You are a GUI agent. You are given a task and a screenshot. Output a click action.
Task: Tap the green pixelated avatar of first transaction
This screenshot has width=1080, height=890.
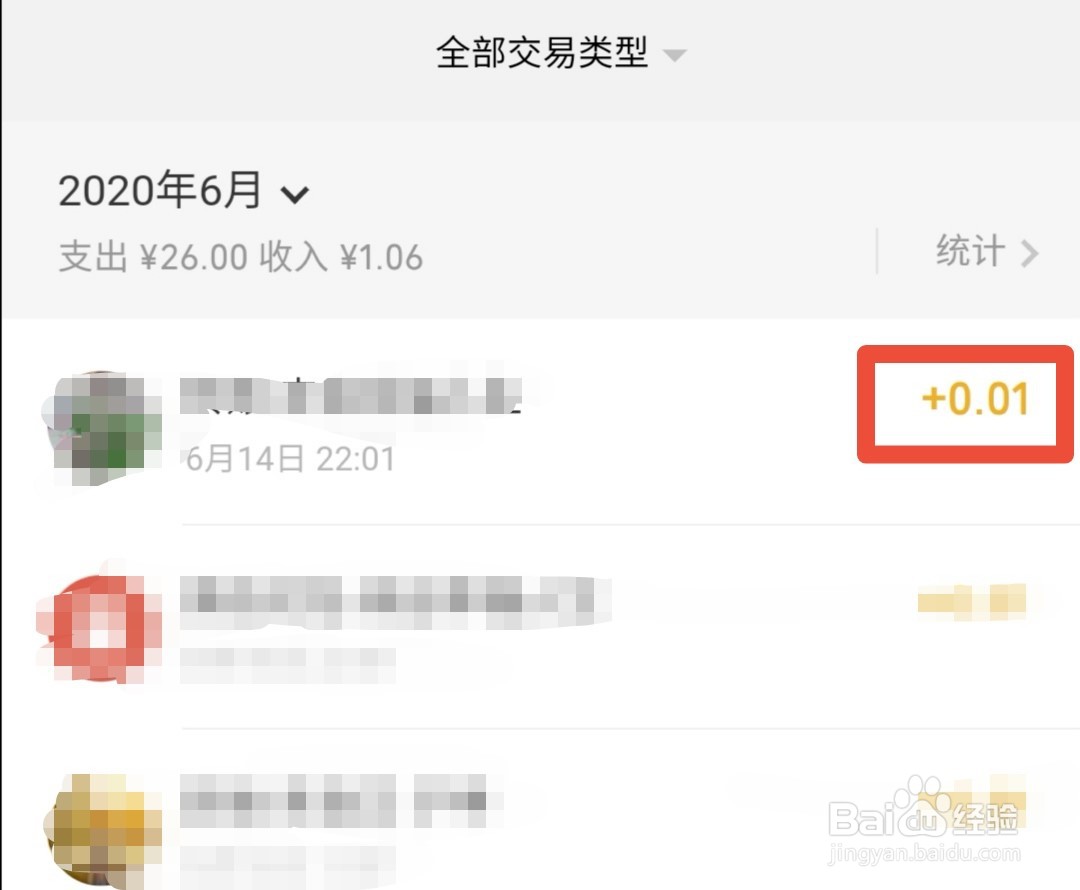pos(103,428)
